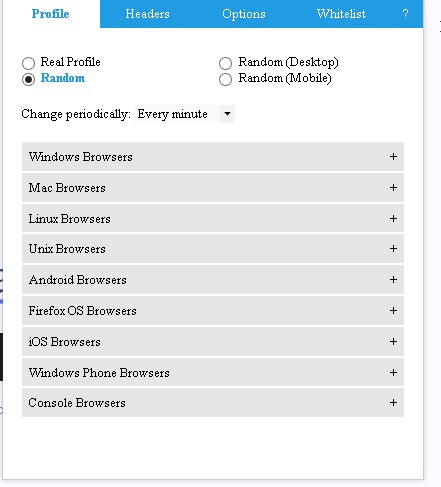Click the plus icon for Console Browsers
Screen dimensions: 441x487
(393, 403)
